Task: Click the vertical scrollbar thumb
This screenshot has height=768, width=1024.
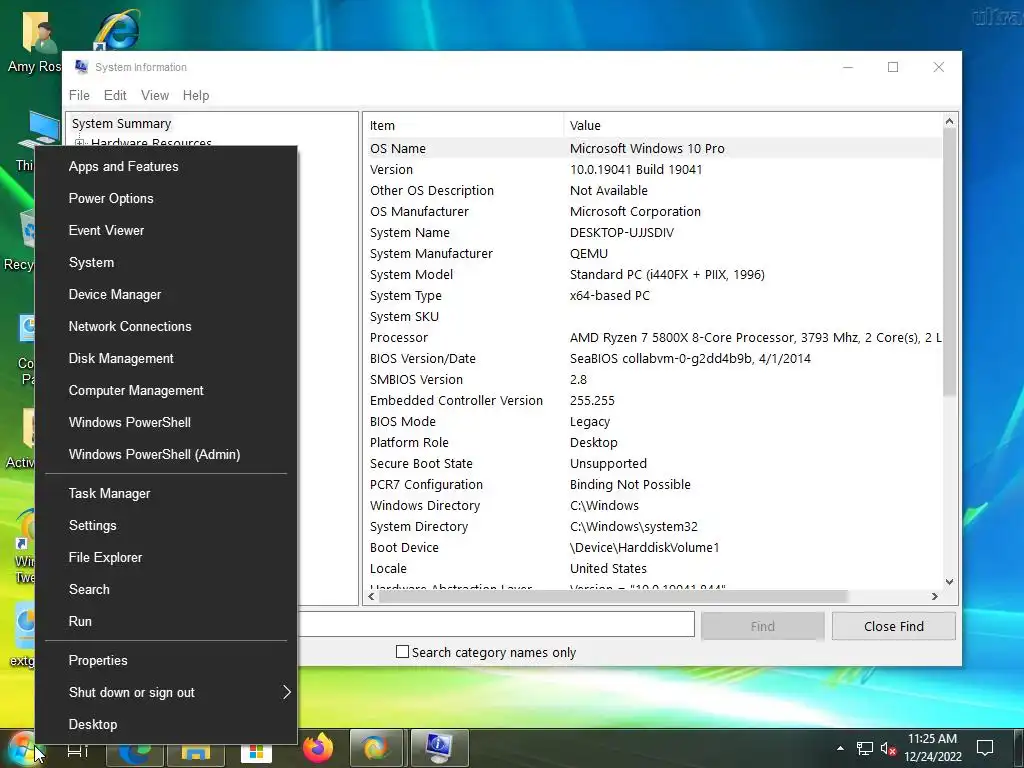Action: click(950, 263)
